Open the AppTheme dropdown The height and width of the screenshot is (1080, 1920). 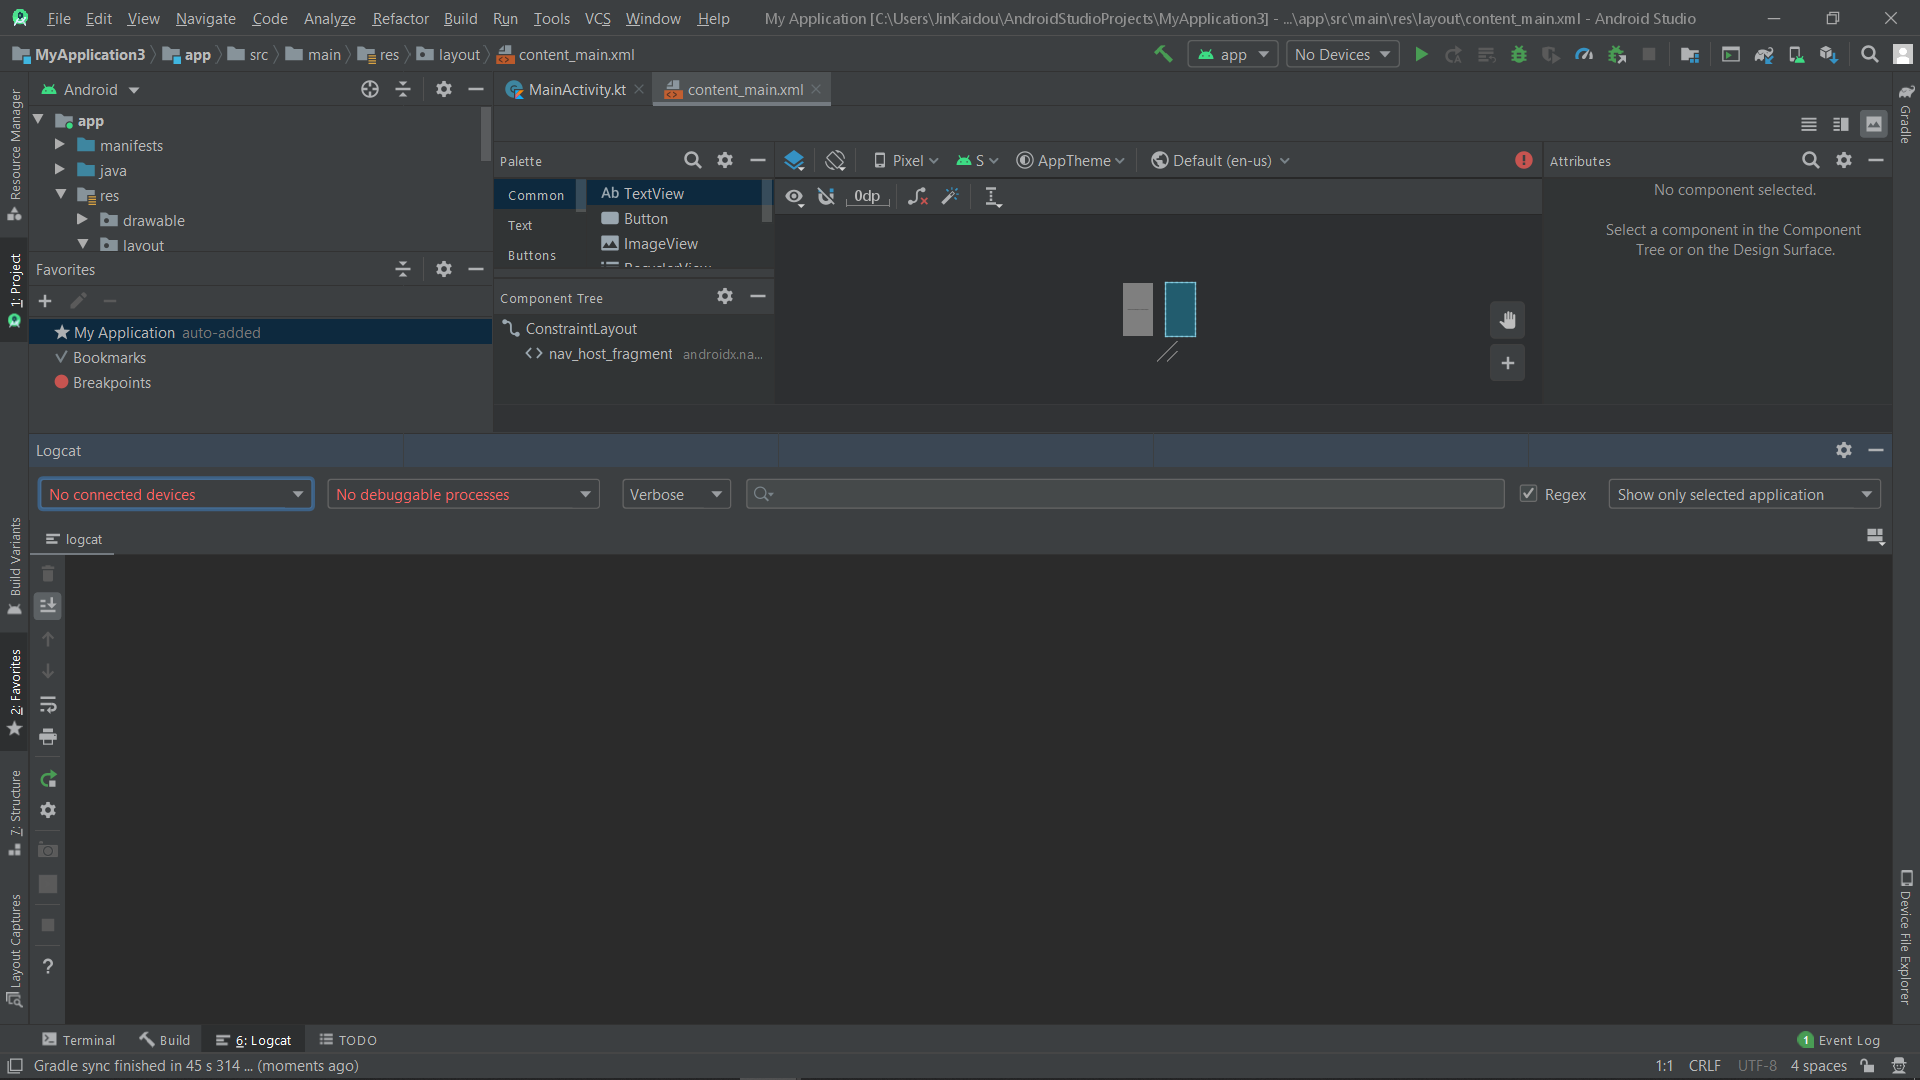(x=1071, y=160)
